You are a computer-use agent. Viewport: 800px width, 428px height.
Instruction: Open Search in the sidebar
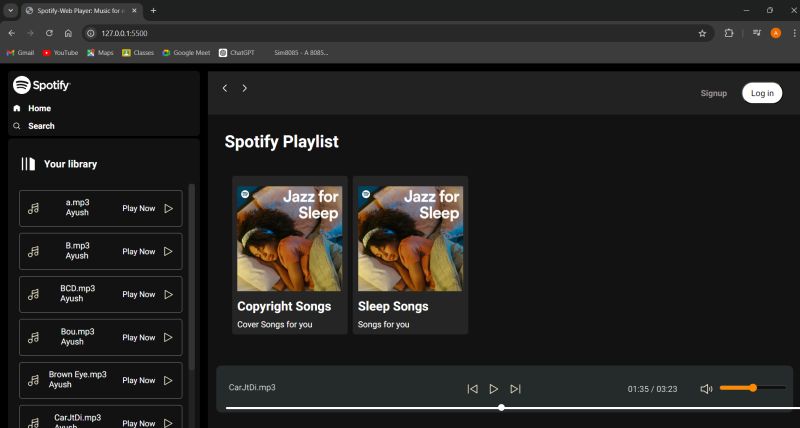point(41,126)
